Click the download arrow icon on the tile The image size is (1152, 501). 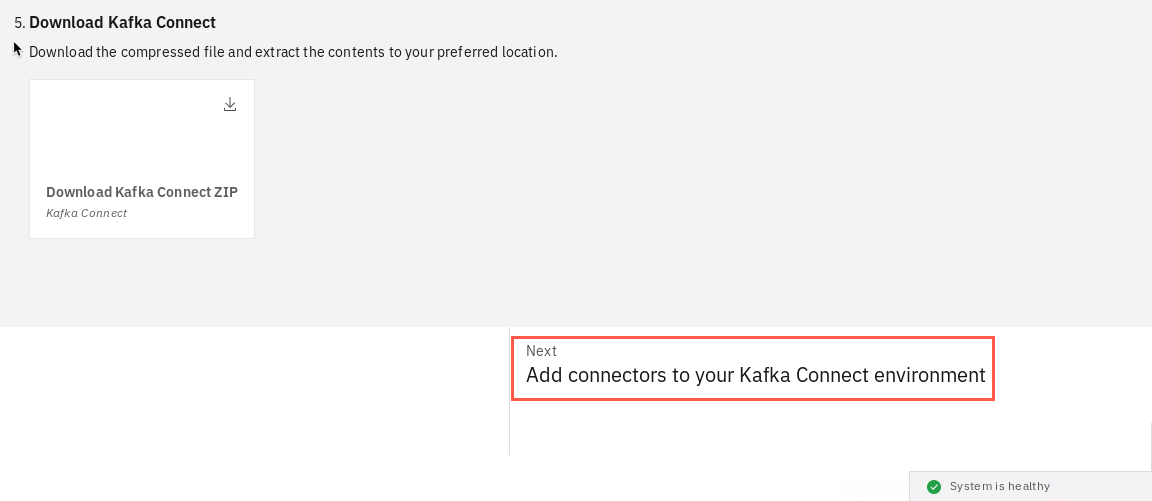click(x=230, y=104)
